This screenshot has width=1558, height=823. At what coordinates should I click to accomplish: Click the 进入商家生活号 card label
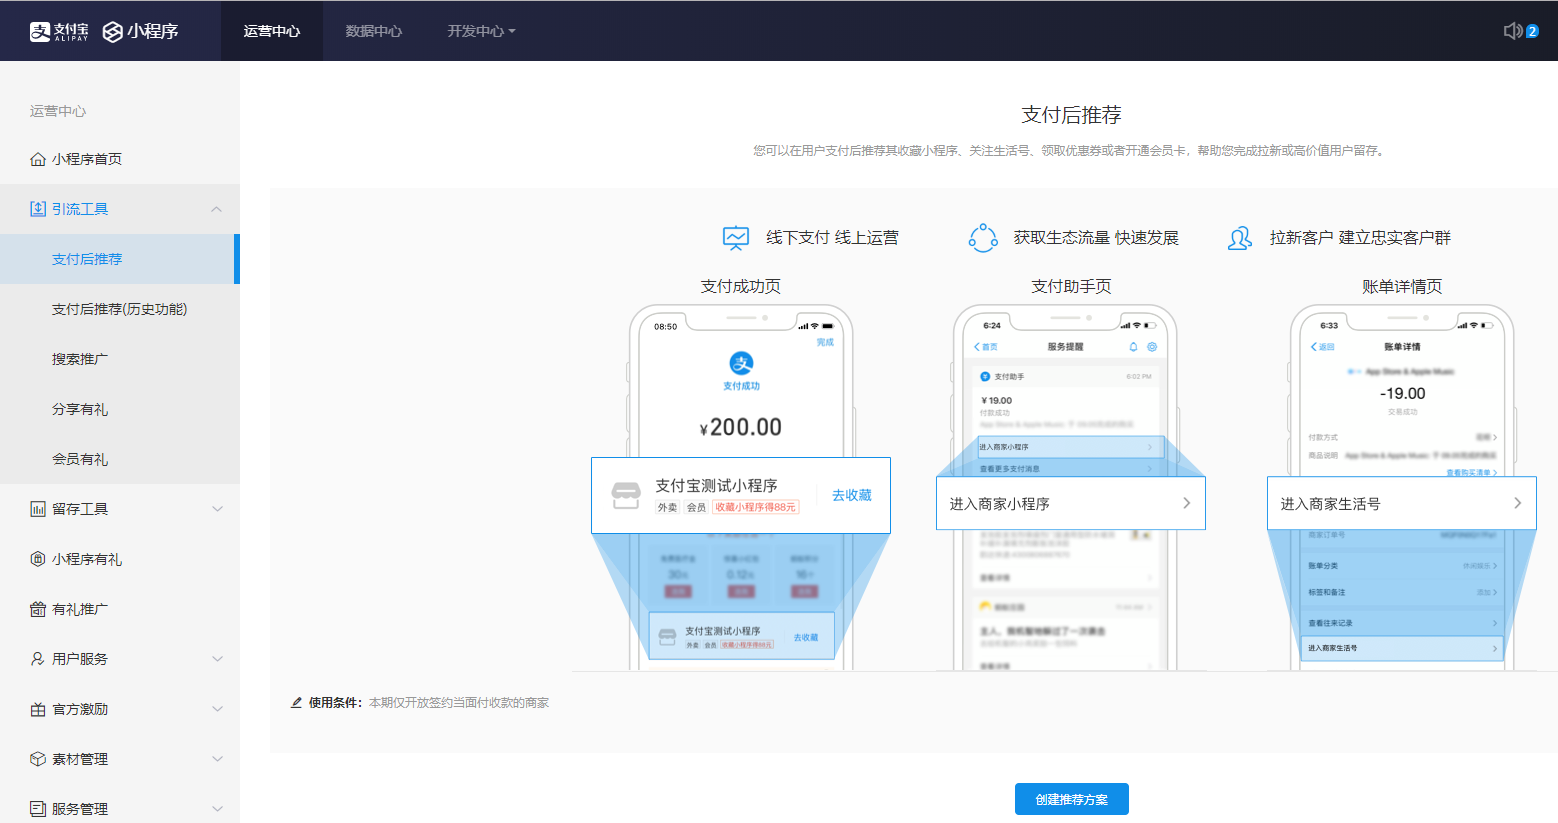(1331, 503)
